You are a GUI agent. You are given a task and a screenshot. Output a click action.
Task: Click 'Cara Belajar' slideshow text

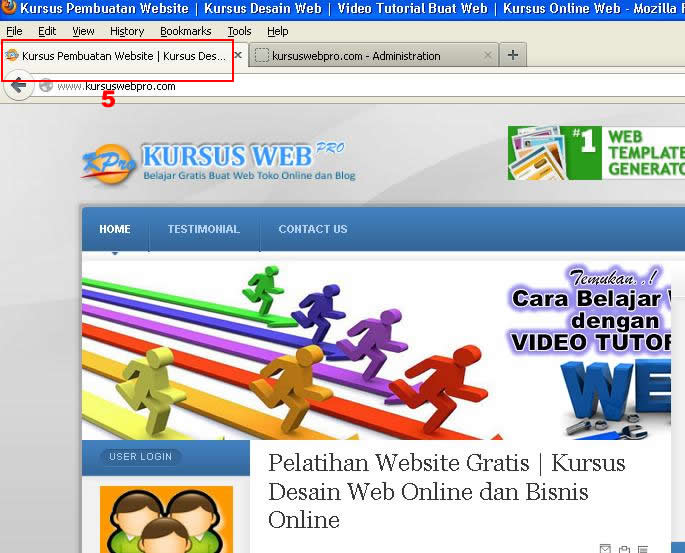click(586, 299)
